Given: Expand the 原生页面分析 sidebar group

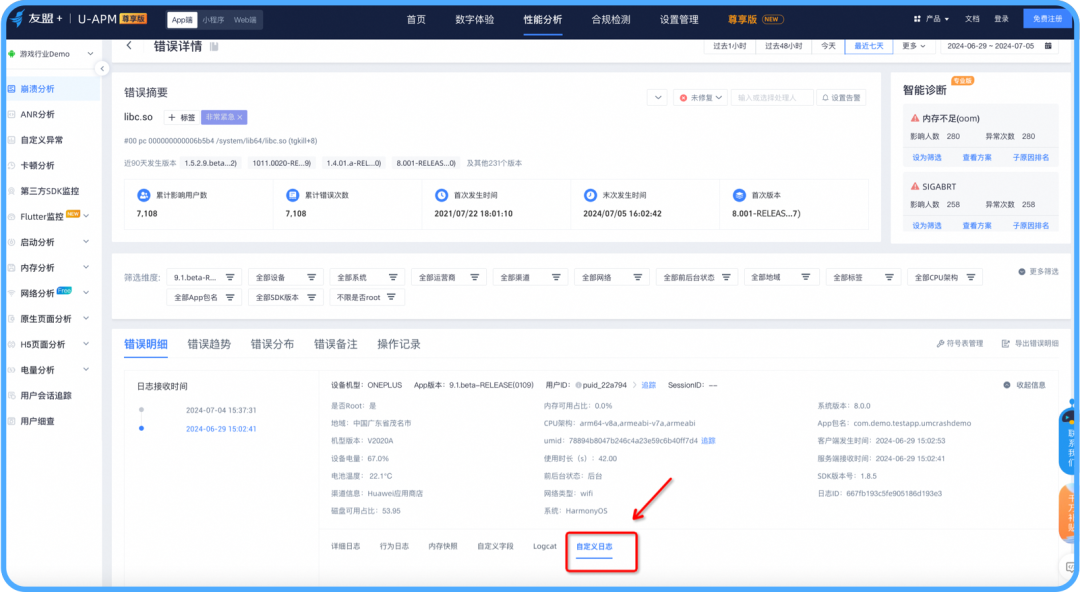Looking at the screenshot, I should click(86, 318).
